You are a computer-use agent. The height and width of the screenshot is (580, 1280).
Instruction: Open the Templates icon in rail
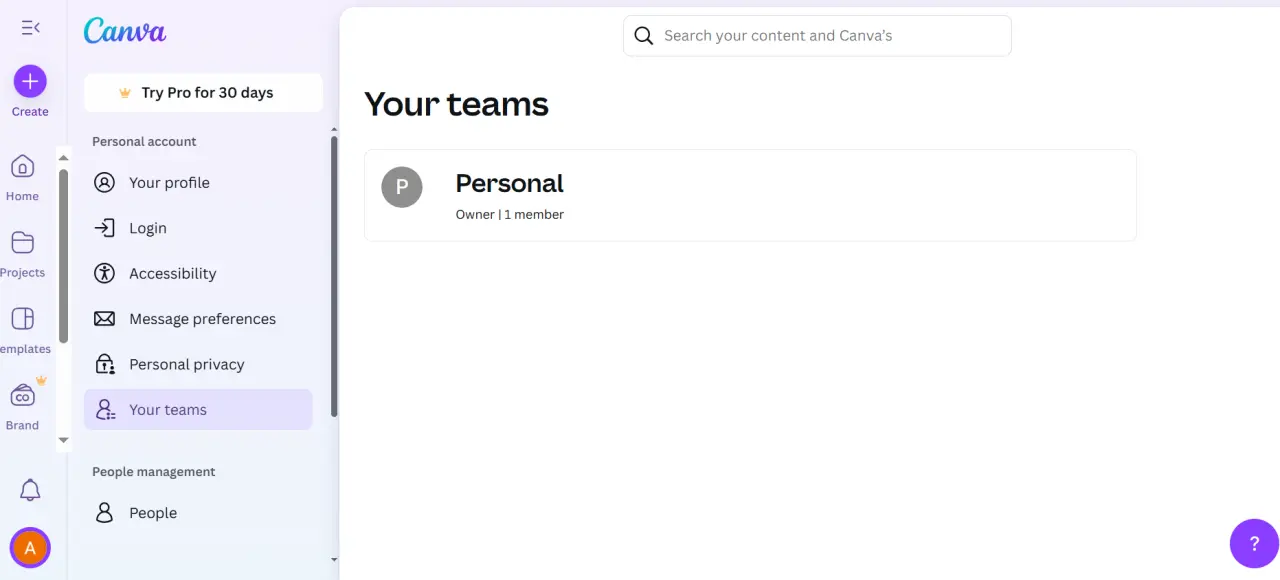tap(22, 319)
